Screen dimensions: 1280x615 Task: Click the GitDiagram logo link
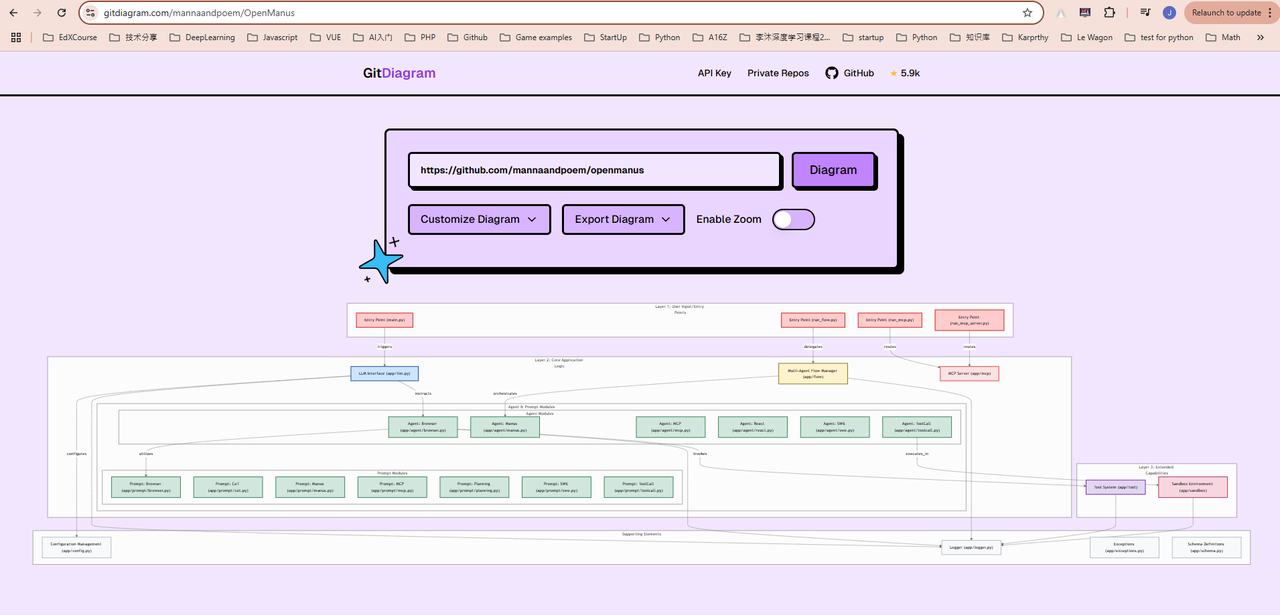(399, 73)
